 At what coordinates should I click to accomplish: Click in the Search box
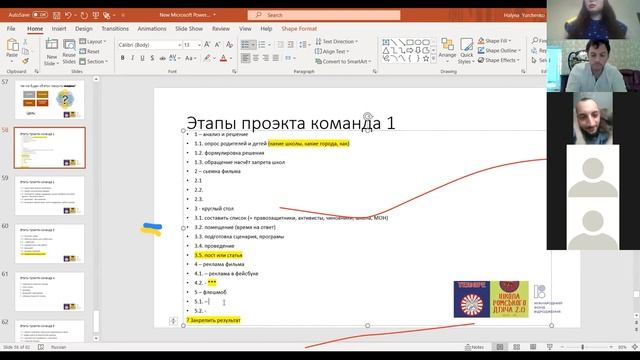coord(324,15)
